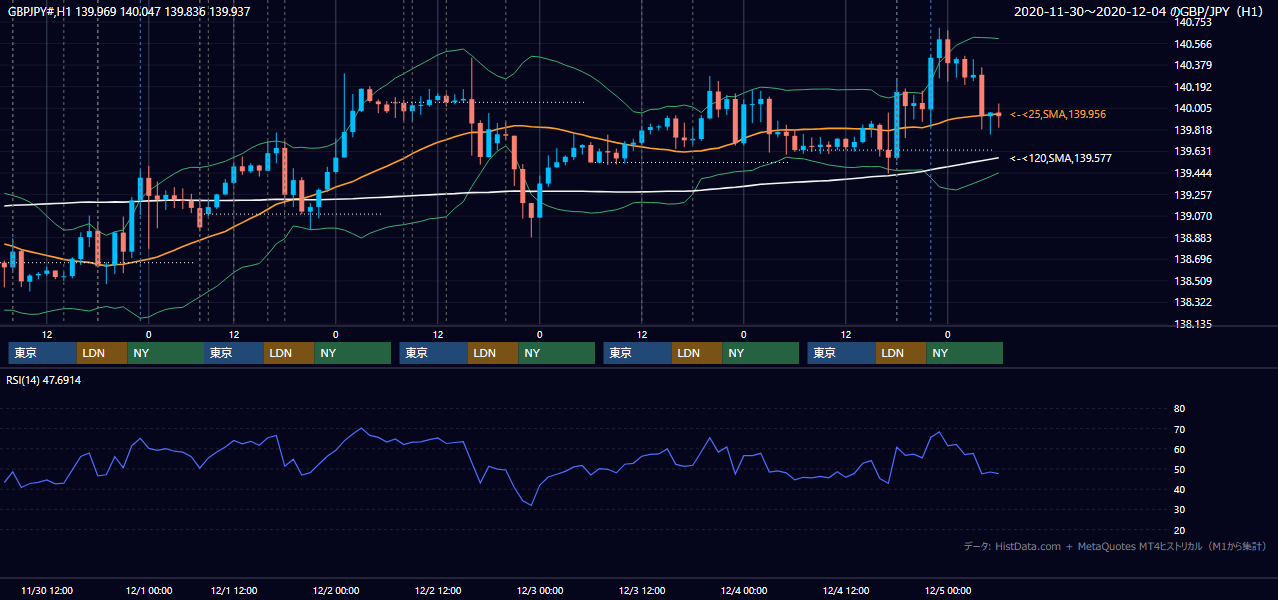Pick the 138.883 price scale label
The image size is (1278, 600).
pyautogui.click(x=1194, y=238)
